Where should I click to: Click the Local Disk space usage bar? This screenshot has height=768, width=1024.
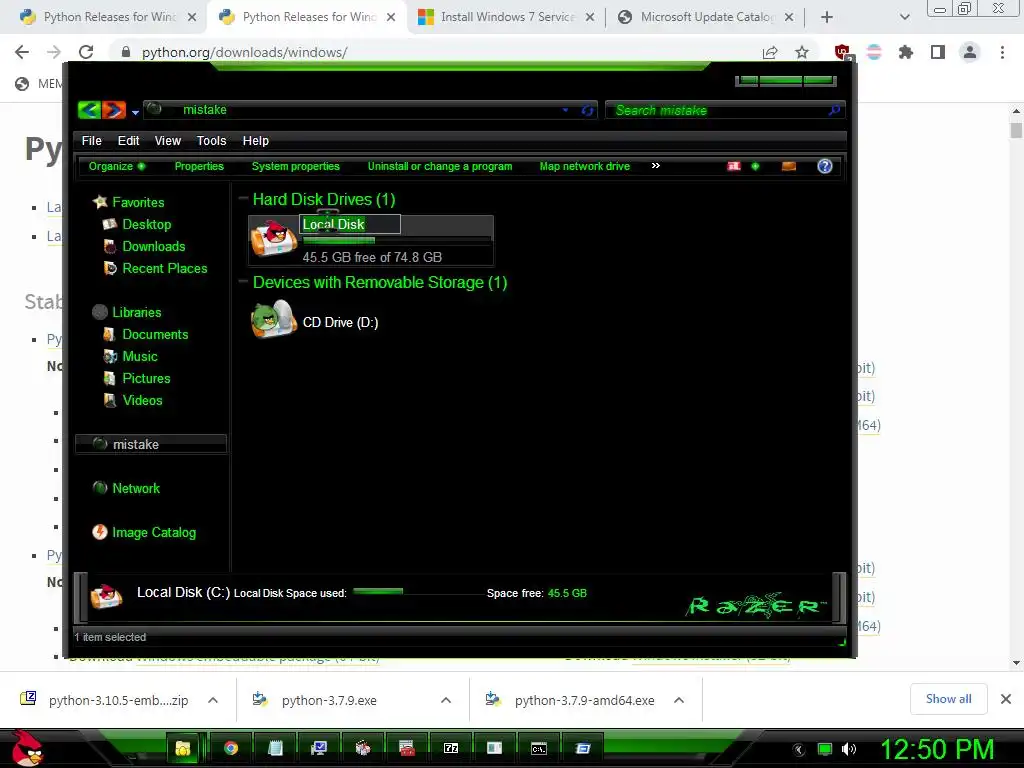click(x=397, y=241)
